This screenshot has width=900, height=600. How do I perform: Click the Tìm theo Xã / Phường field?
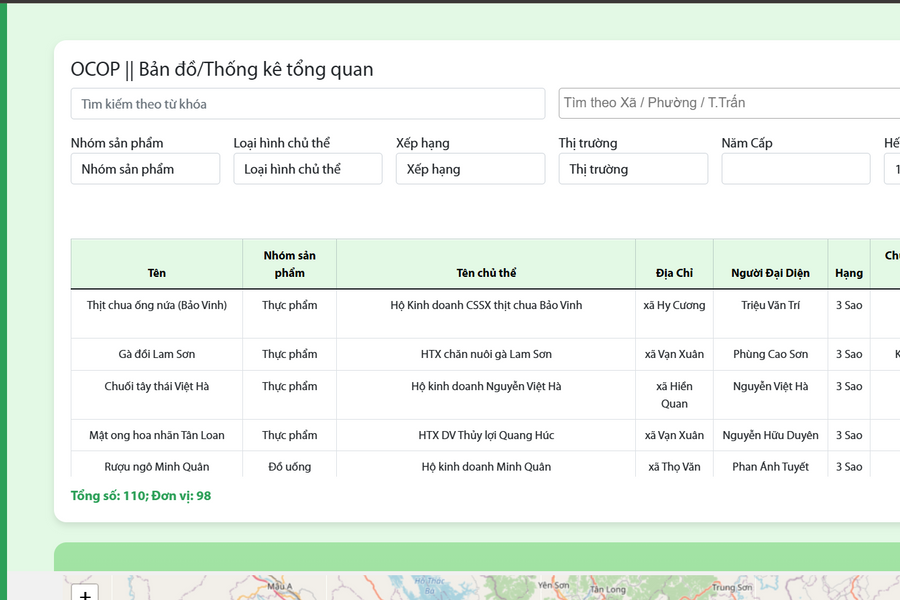tap(725, 103)
